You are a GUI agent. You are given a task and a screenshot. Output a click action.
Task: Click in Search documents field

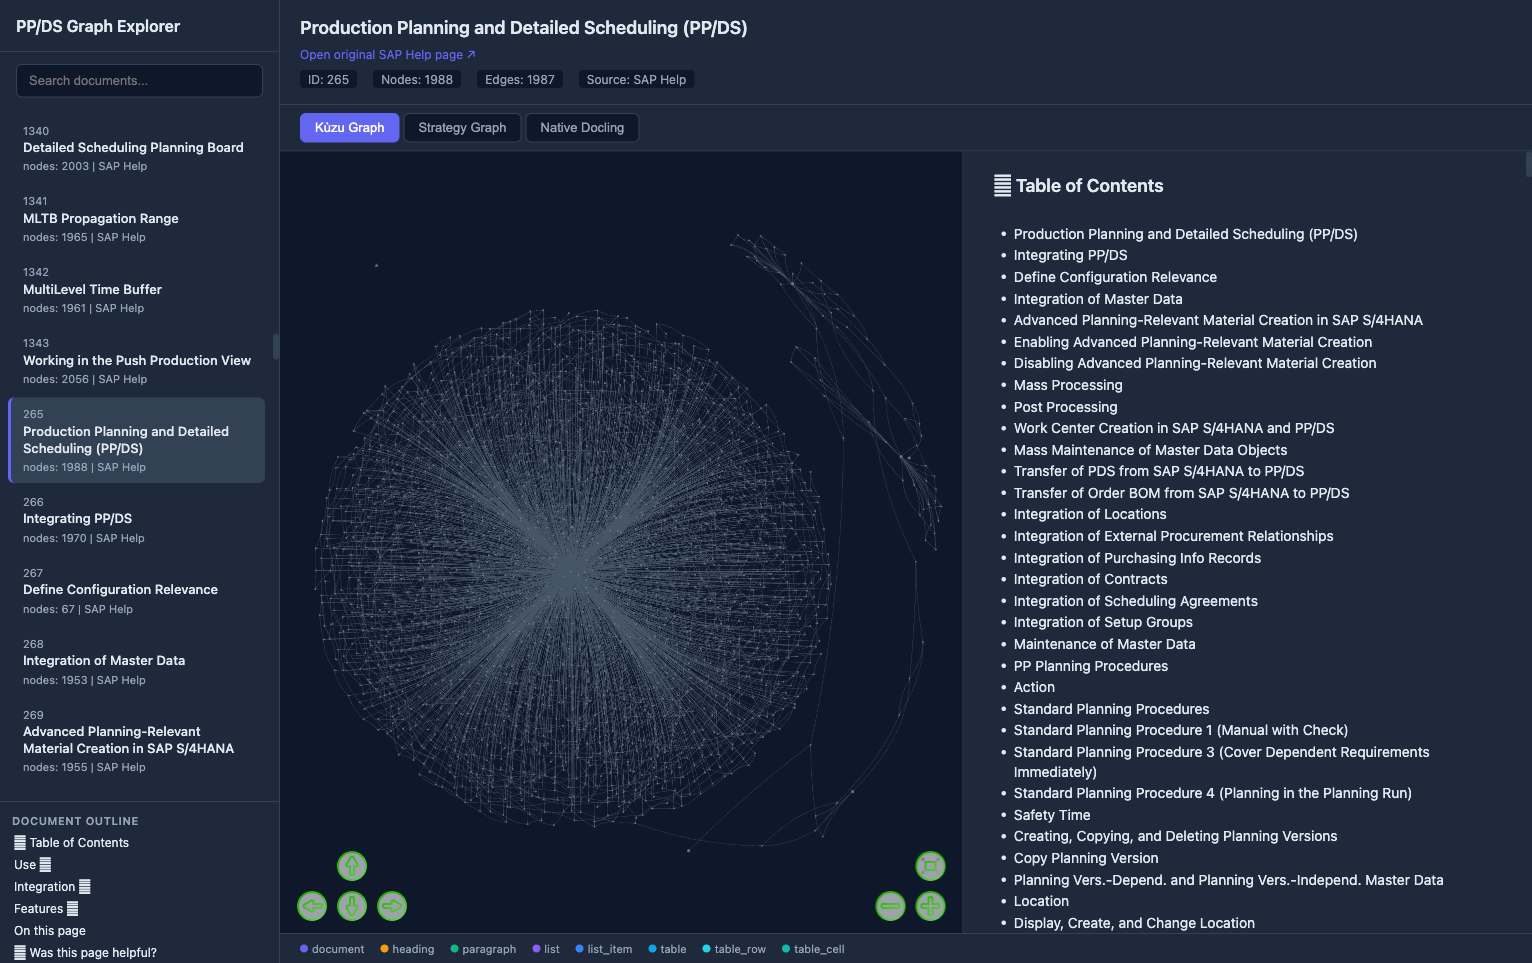pyautogui.click(x=139, y=81)
